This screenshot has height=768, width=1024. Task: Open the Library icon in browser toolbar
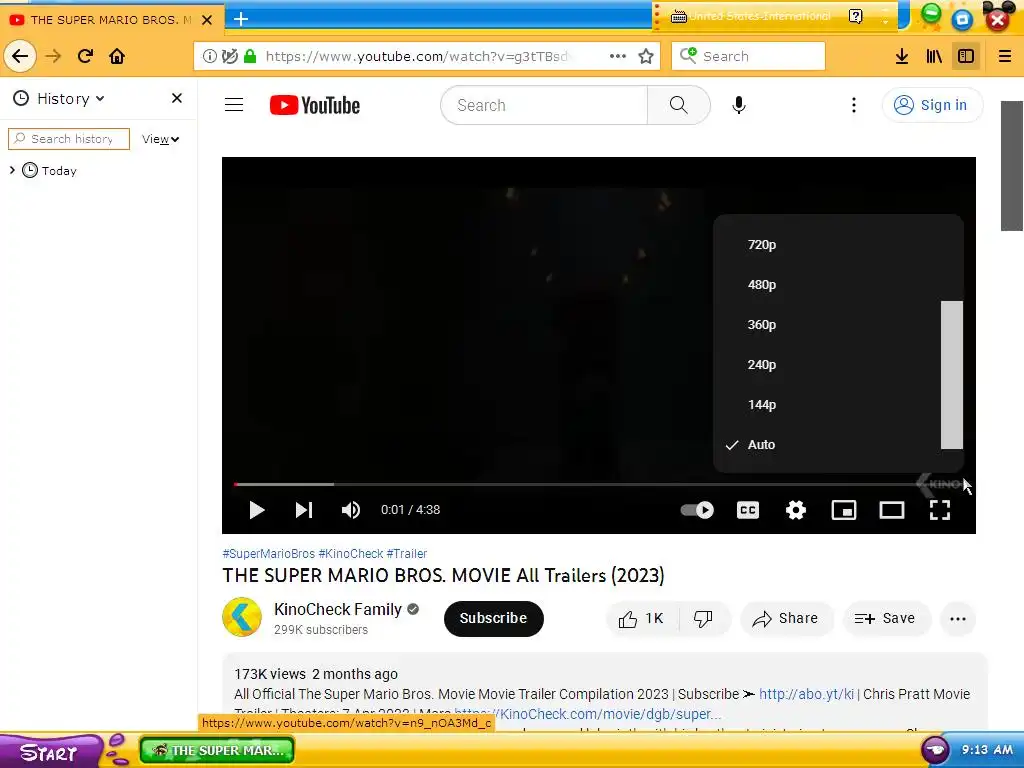[934, 56]
